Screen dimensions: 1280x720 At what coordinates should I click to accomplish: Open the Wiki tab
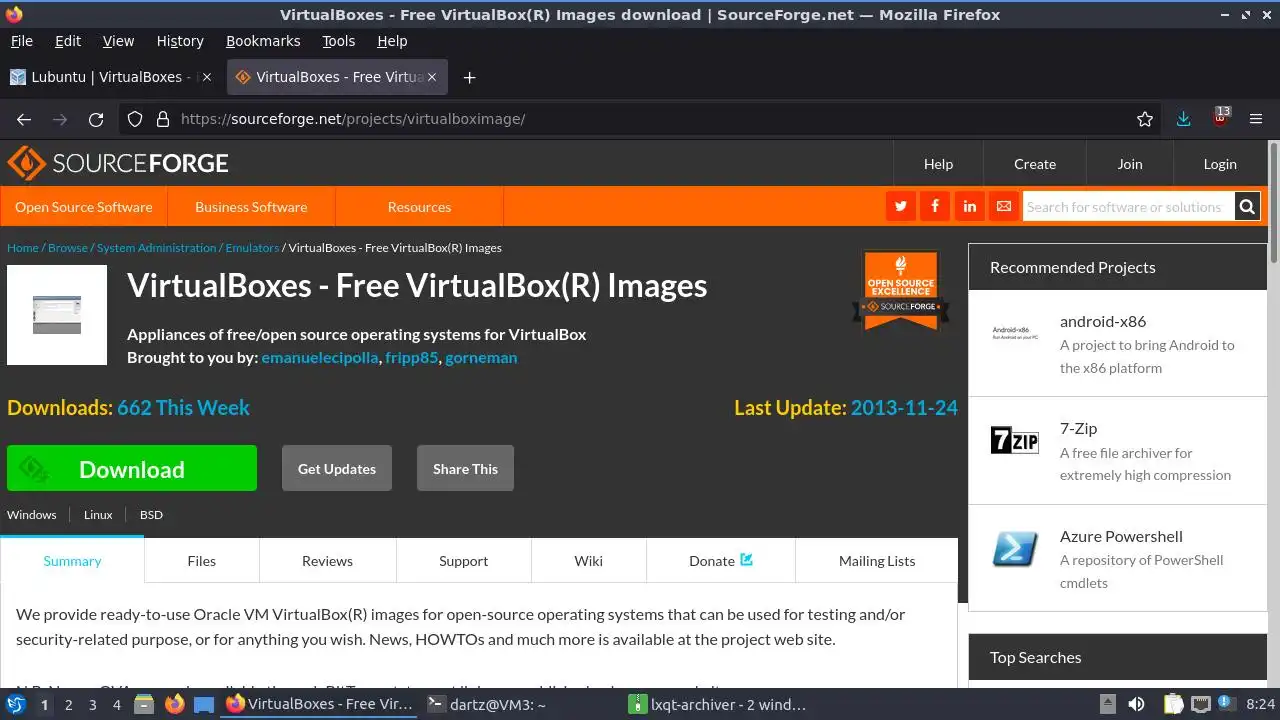click(589, 561)
